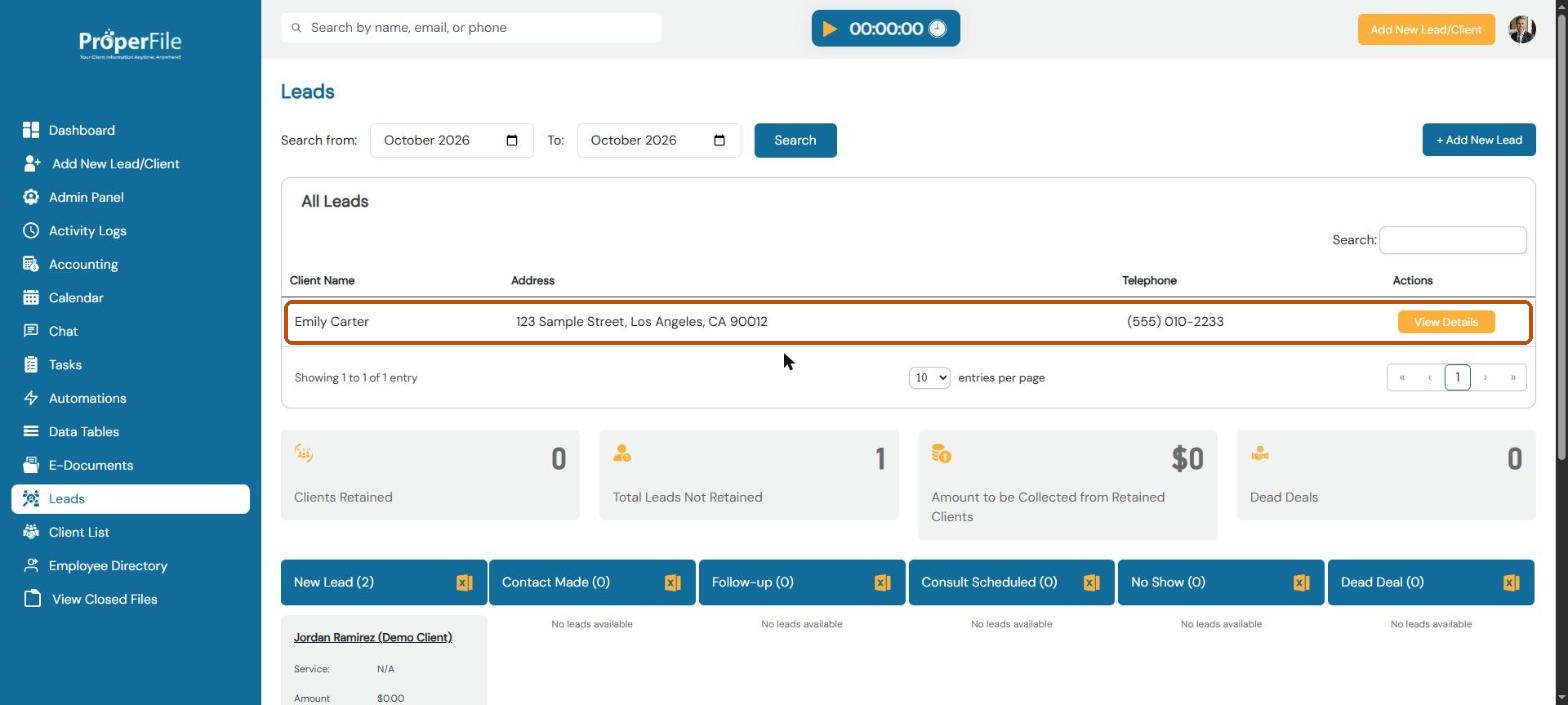Go to Calendar in sidebar
This screenshot has height=705, width=1568.
(x=76, y=297)
